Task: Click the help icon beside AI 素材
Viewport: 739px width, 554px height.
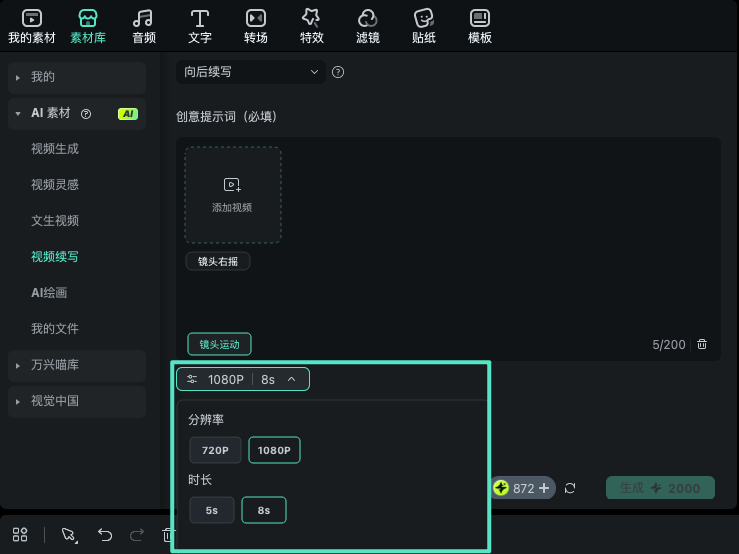Action: [x=86, y=114]
